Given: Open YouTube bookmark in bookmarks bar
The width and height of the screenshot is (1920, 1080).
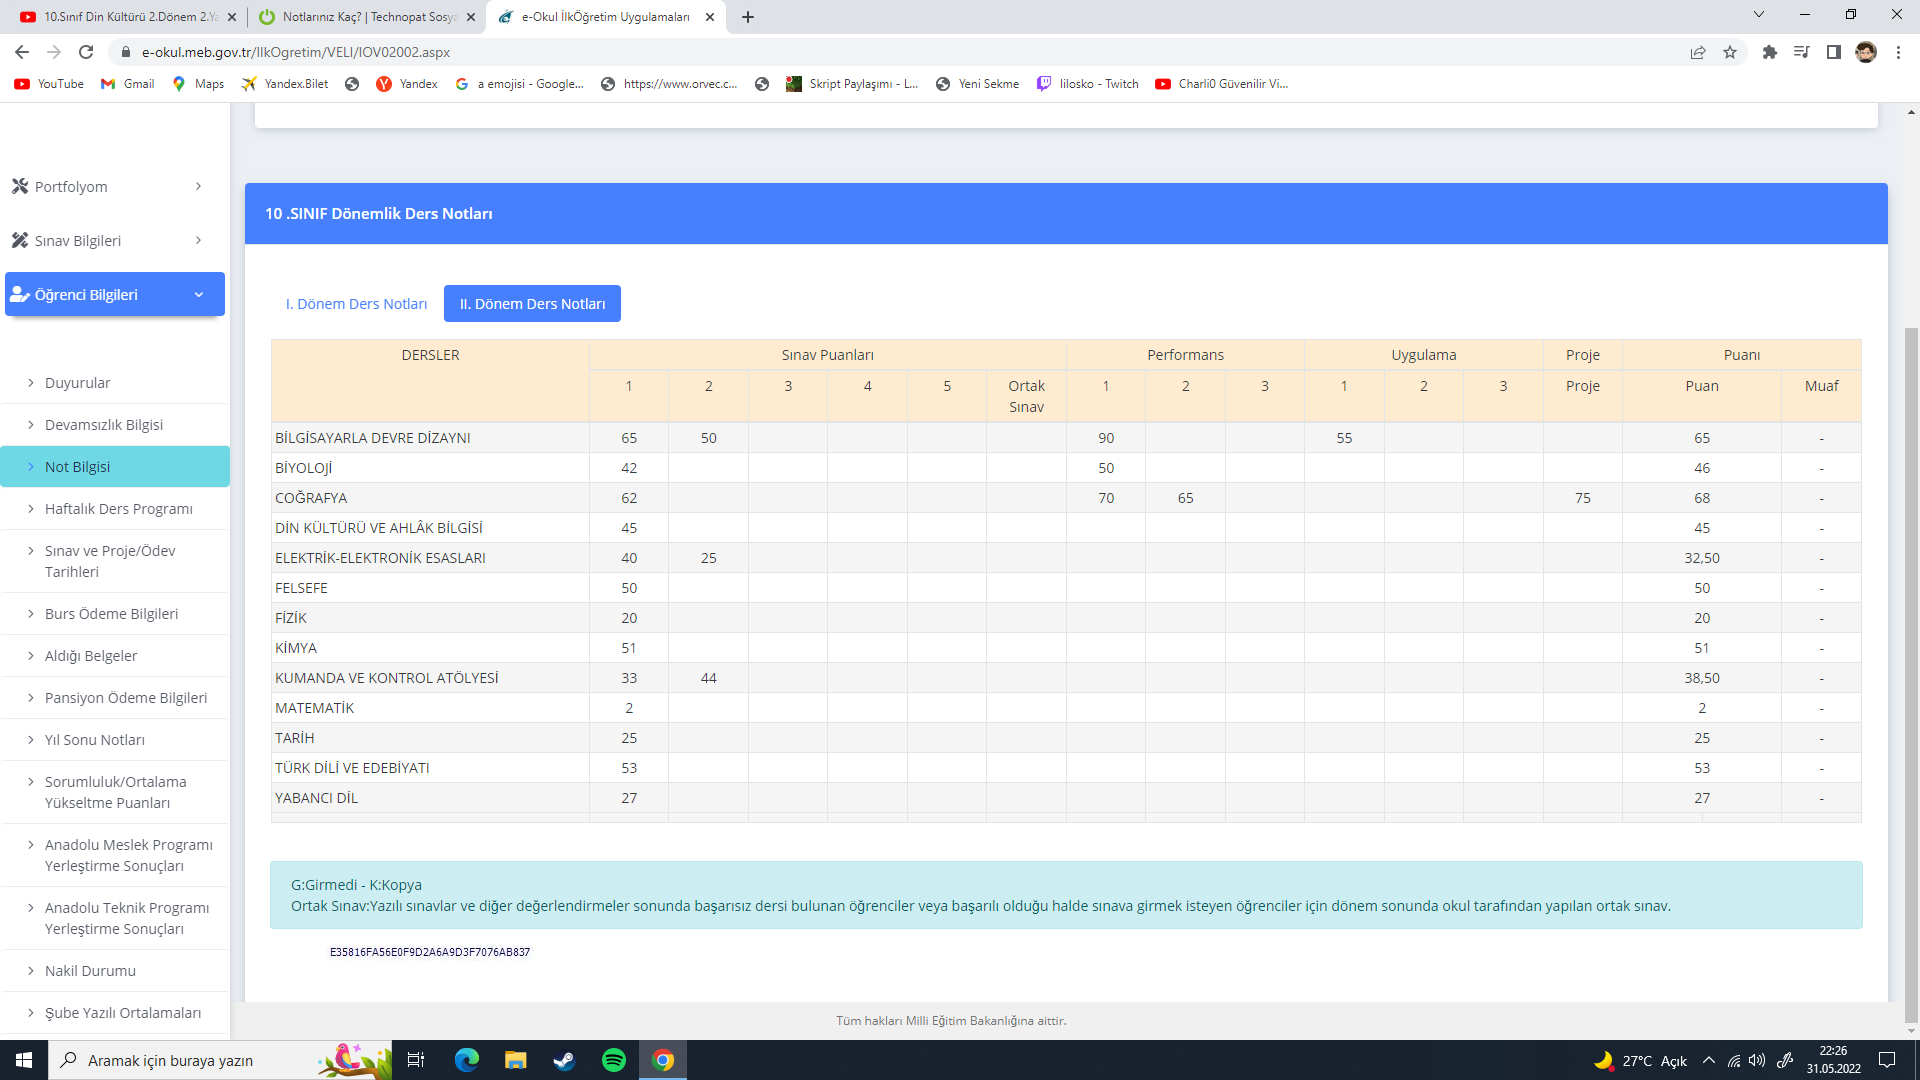Looking at the screenshot, I should click(49, 84).
